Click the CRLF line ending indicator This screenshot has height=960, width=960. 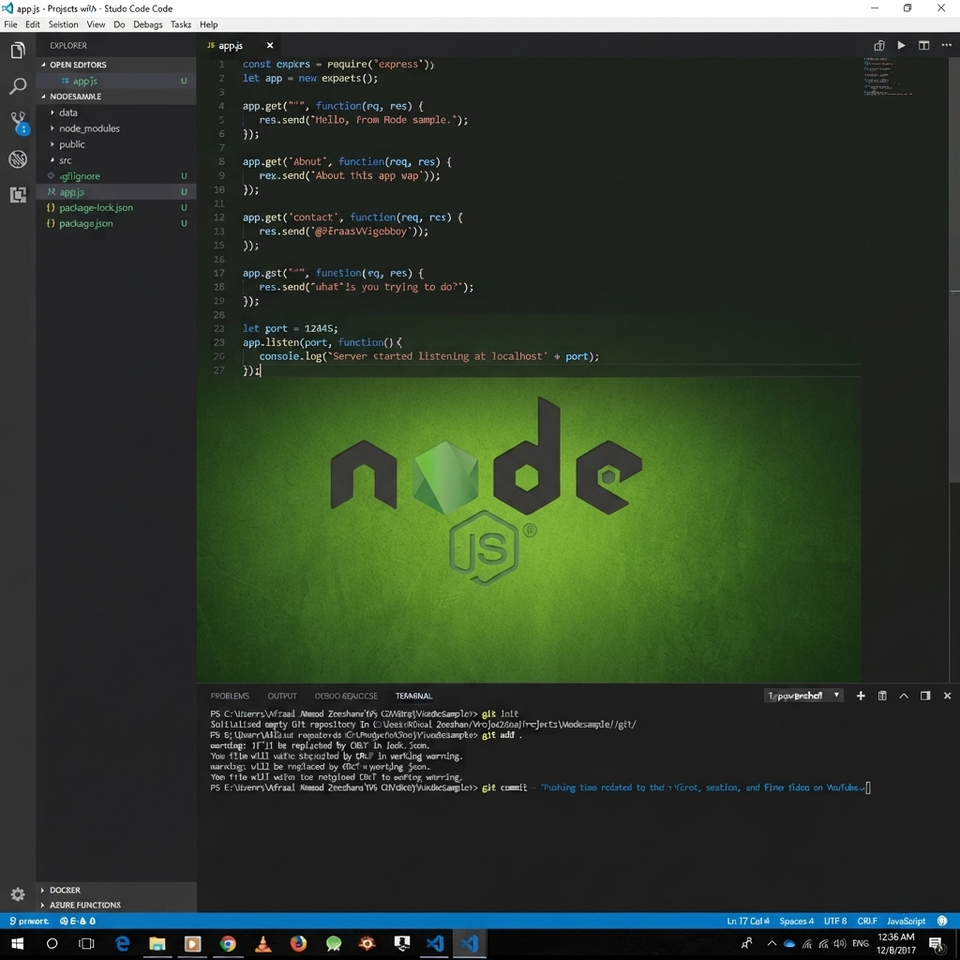pyautogui.click(x=867, y=921)
